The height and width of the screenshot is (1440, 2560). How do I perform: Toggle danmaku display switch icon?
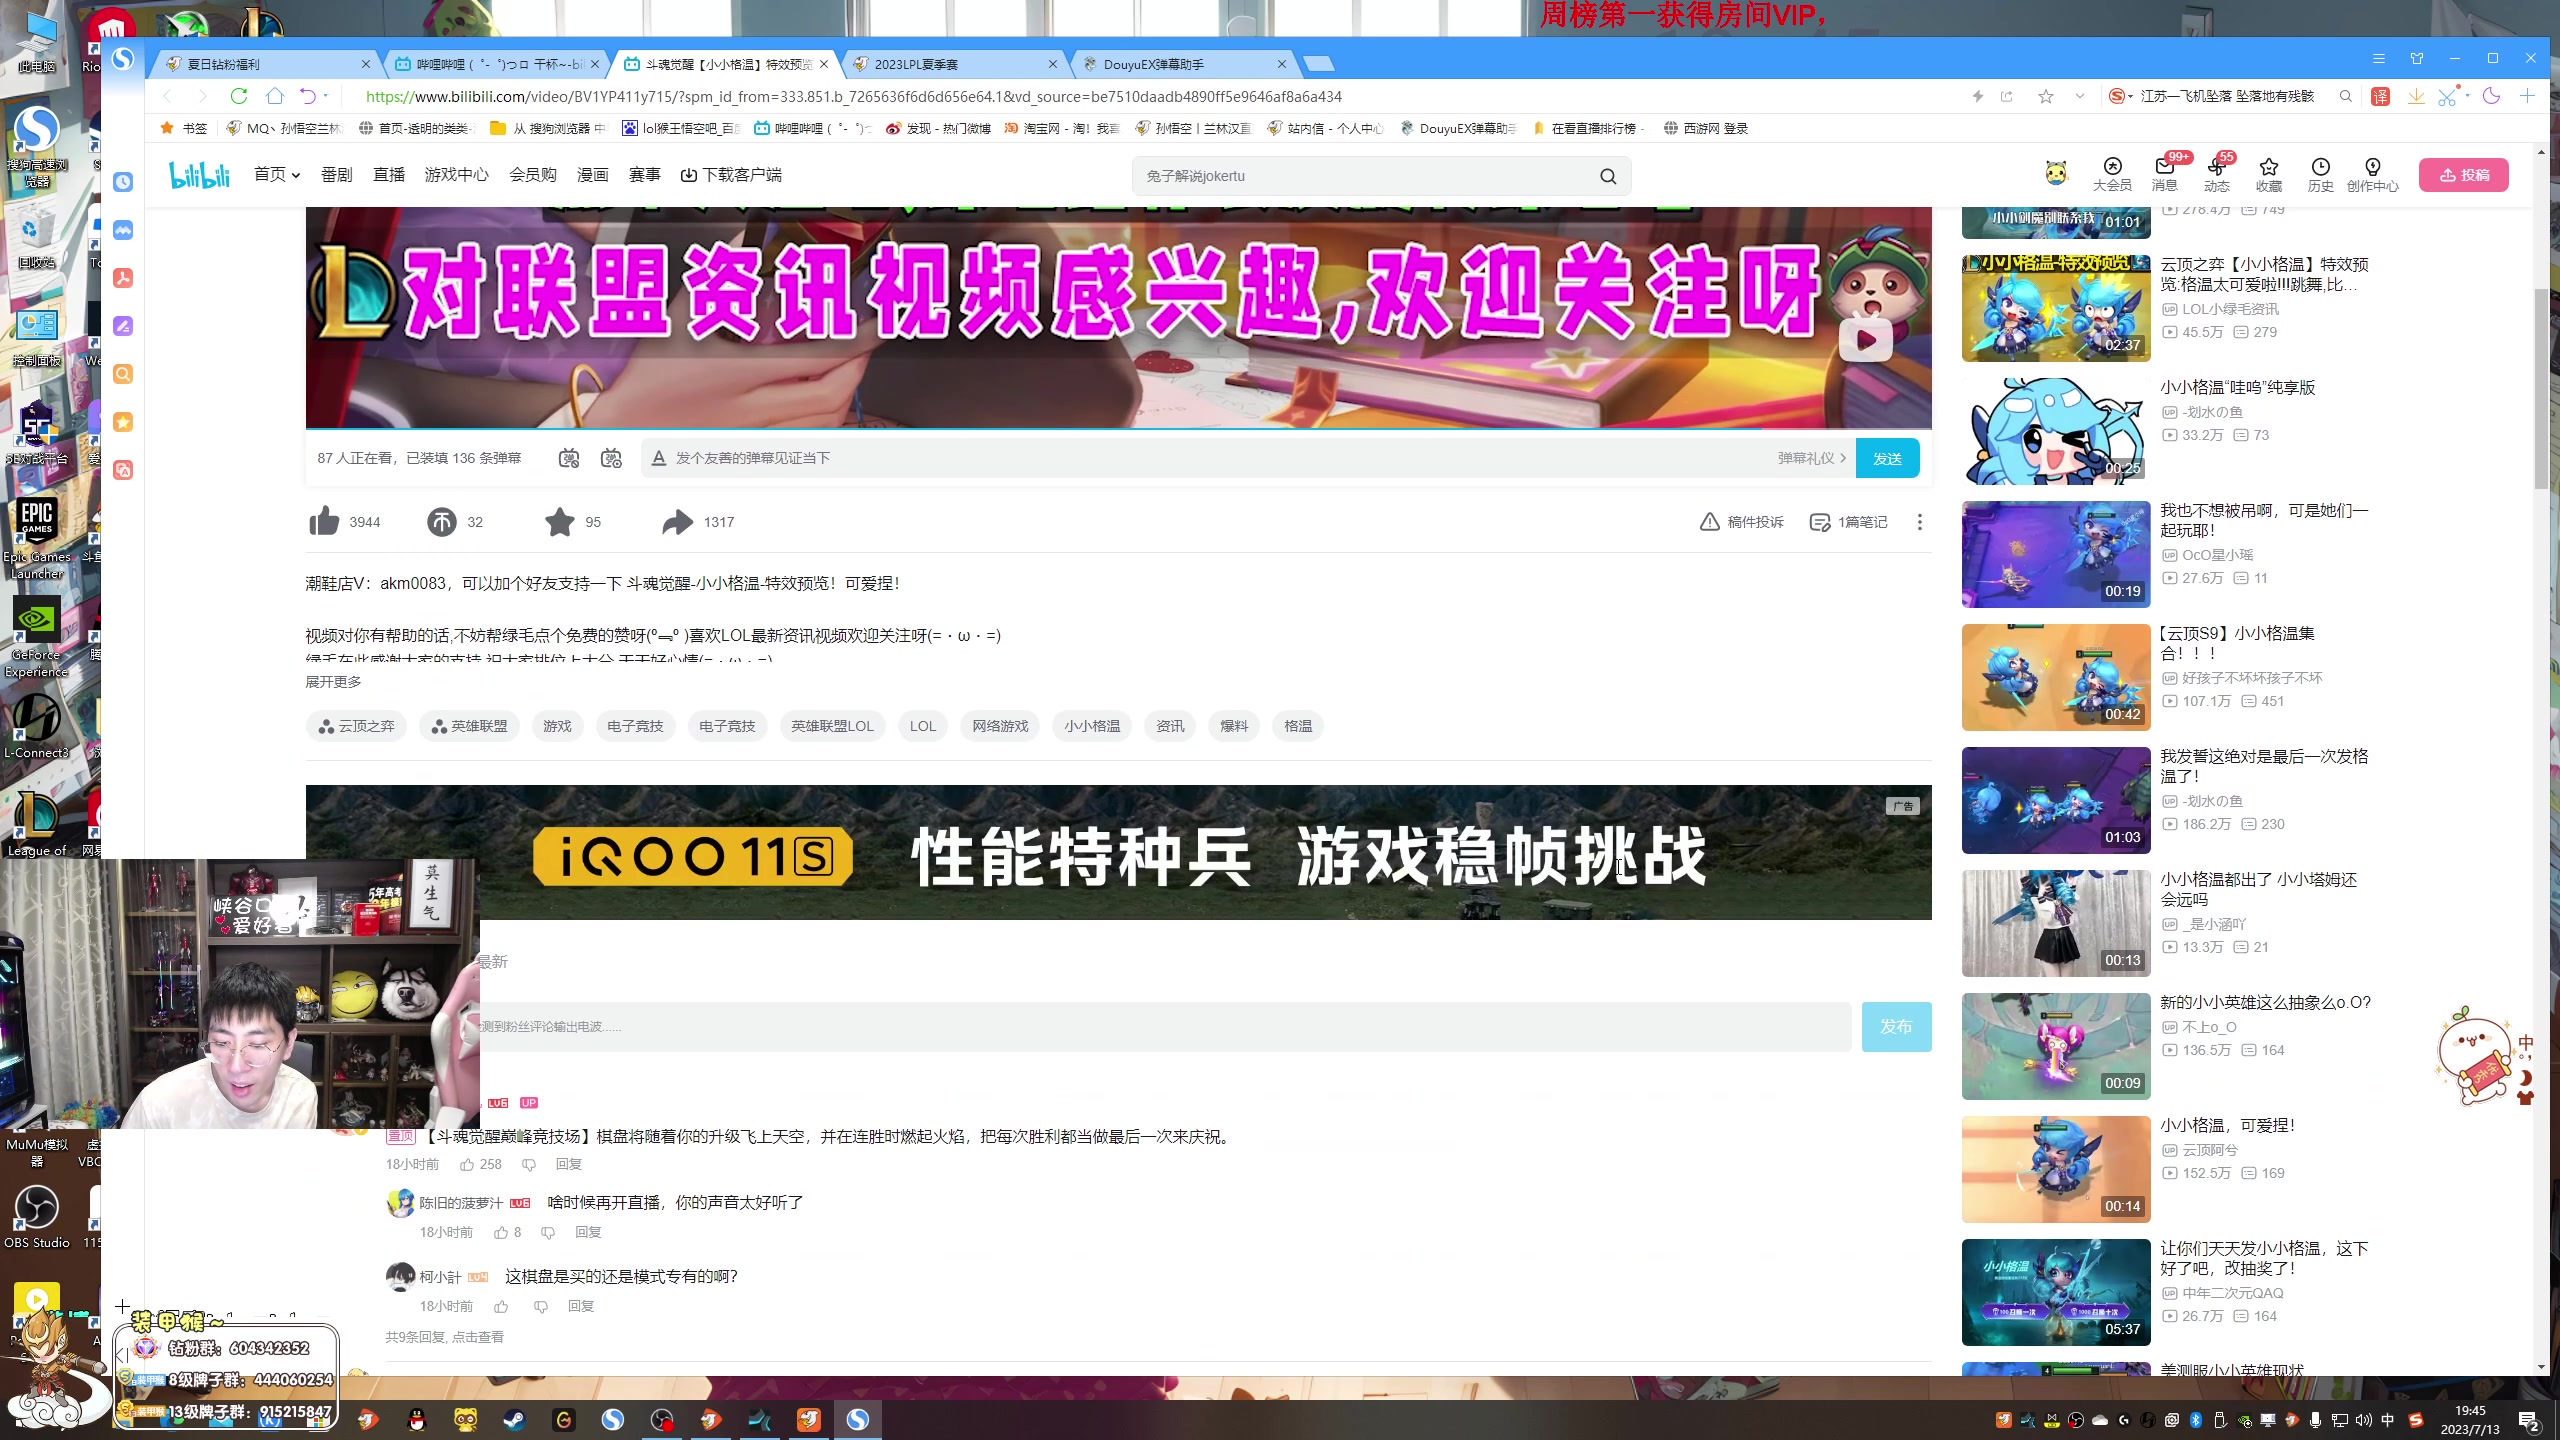click(569, 458)
